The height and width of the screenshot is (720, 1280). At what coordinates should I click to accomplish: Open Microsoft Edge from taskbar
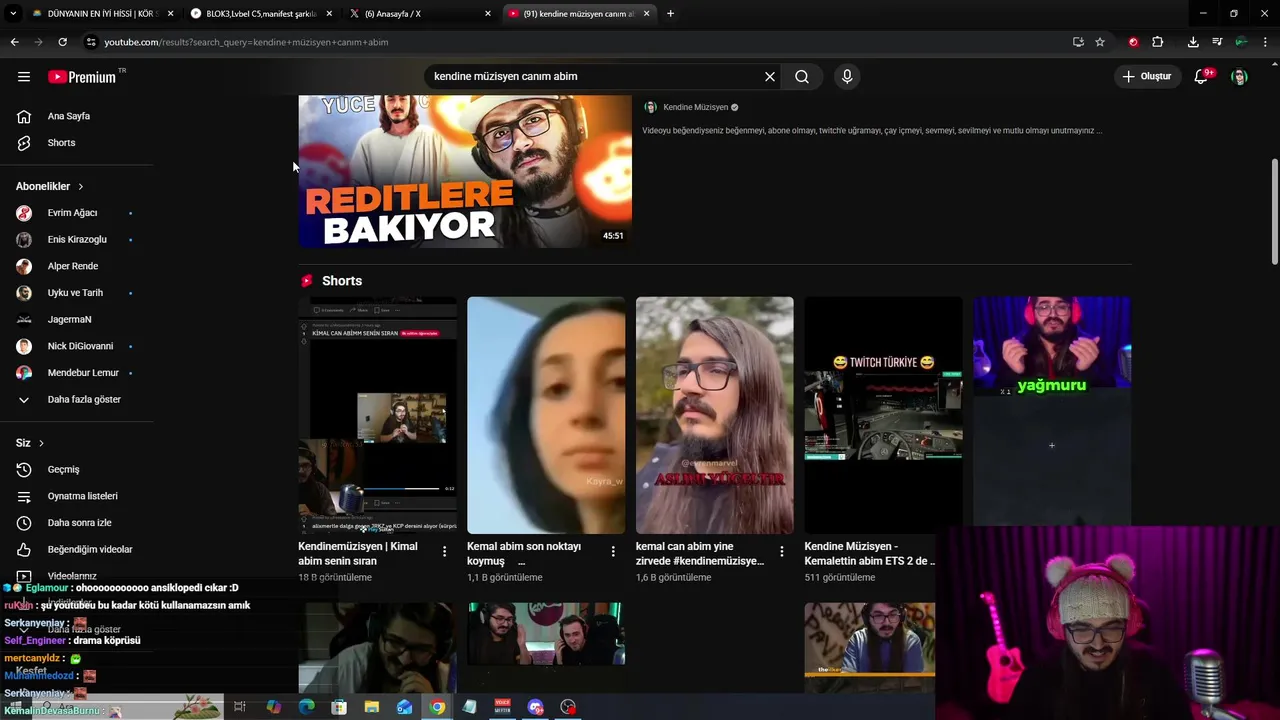[306, 707]
